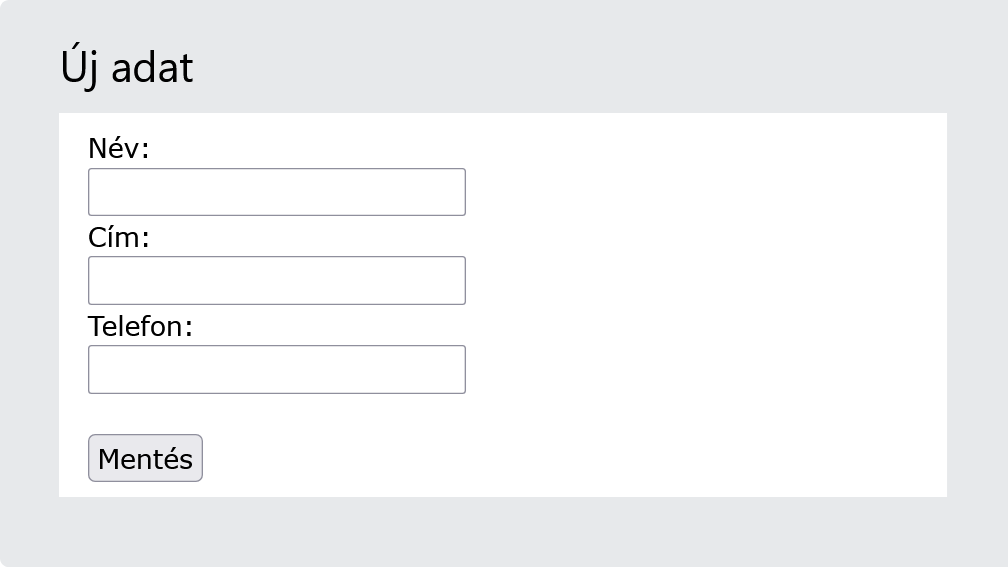1008x567 pixels.
Task: Click the "Cím:" label text
Action: [x=118, y=238]
